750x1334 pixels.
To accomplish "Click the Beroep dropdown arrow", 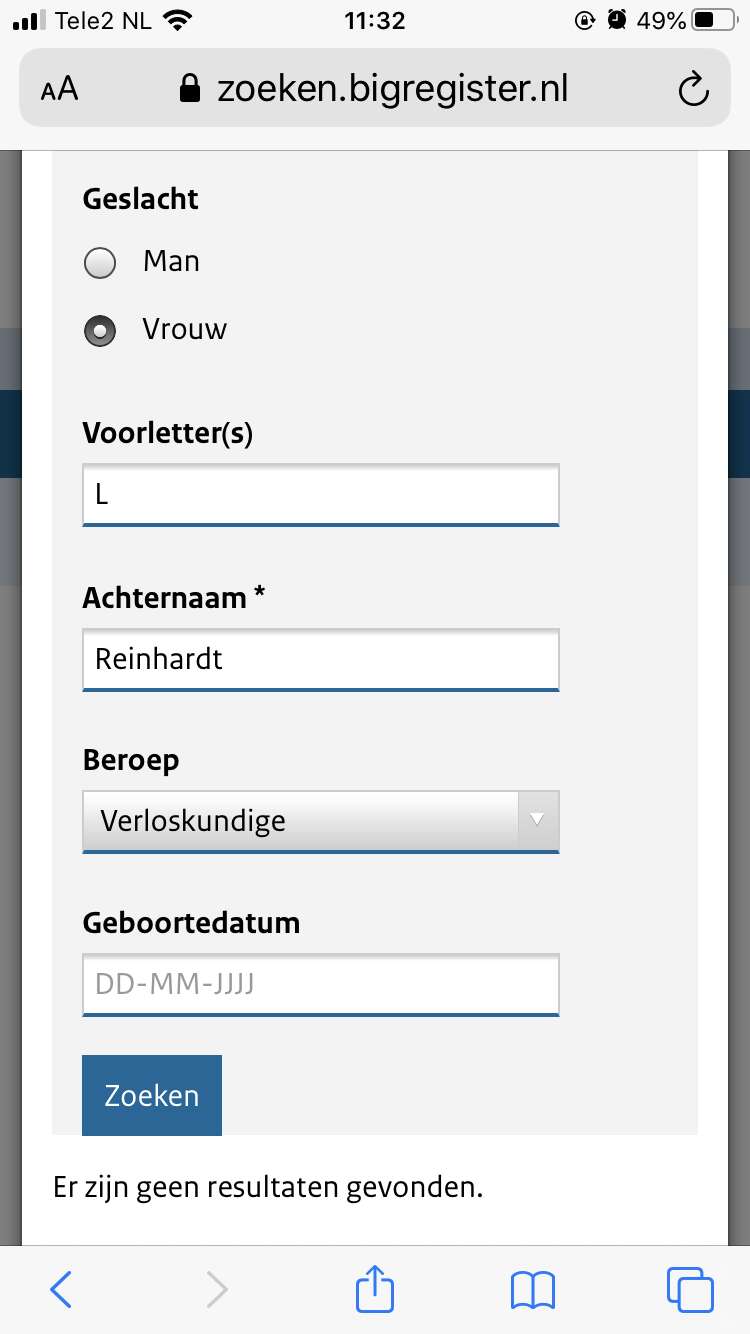I will coord(538,820).
